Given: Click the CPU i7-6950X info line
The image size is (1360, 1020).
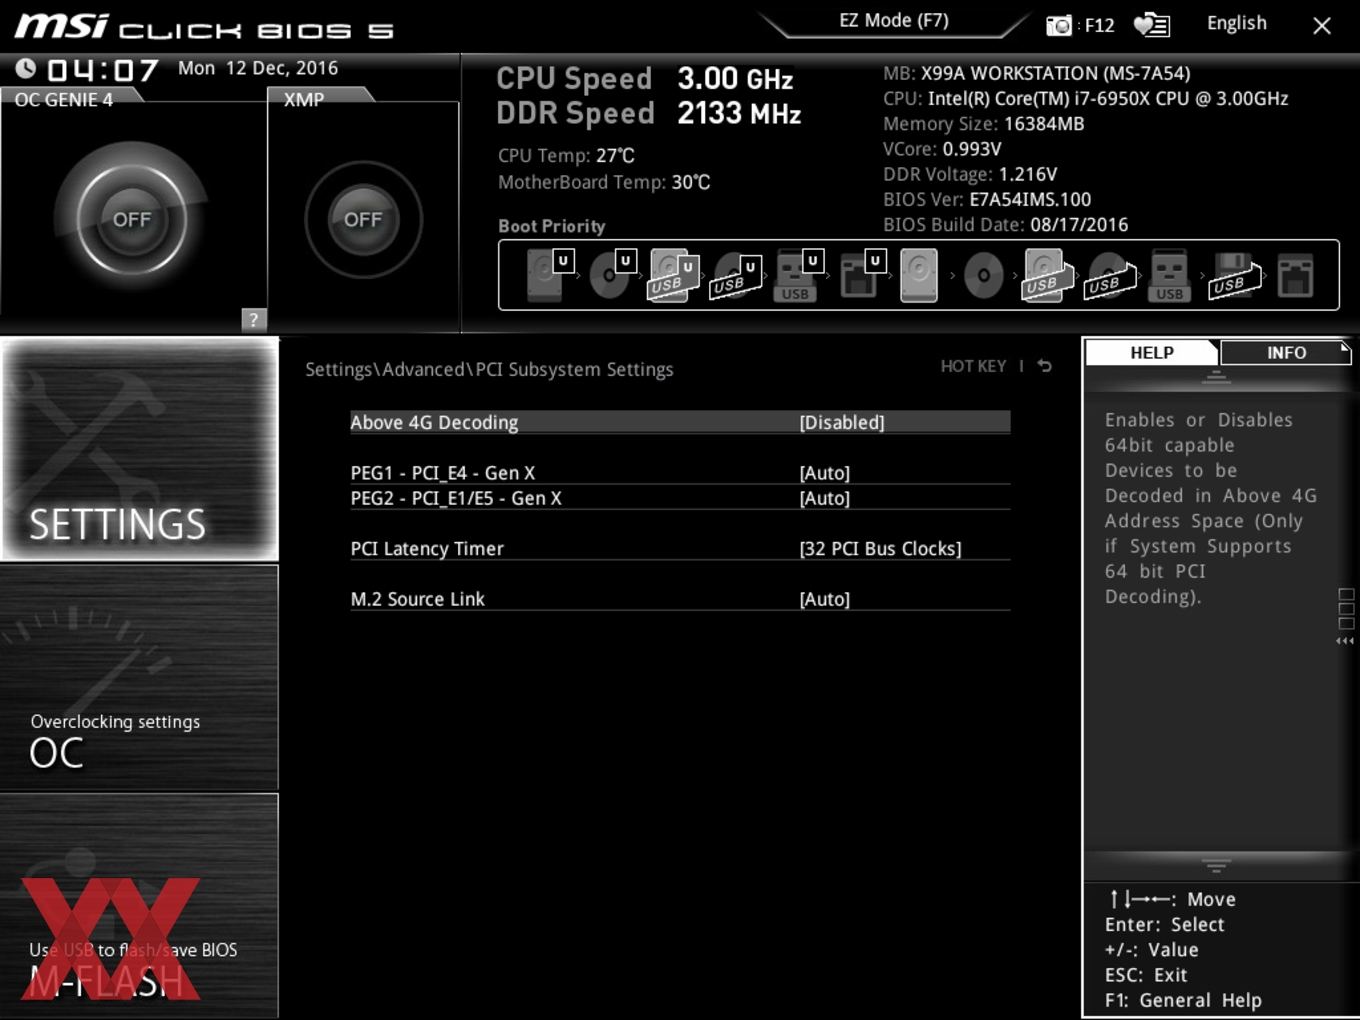Looking at the screenshot, I should [1085, 98].
